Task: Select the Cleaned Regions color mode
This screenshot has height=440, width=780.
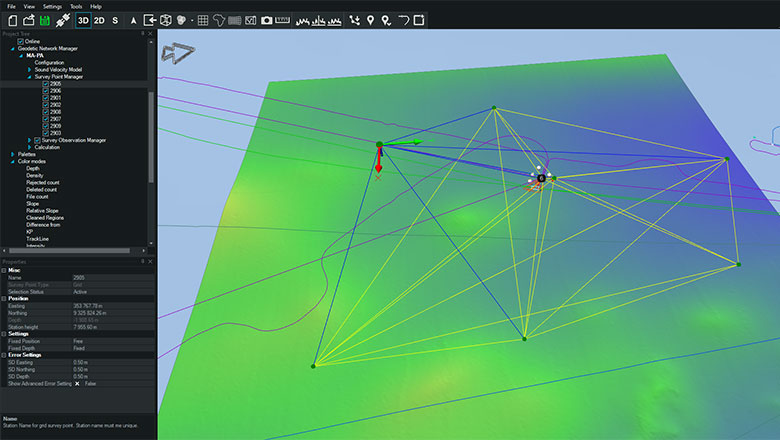Action: pos(45,218)
